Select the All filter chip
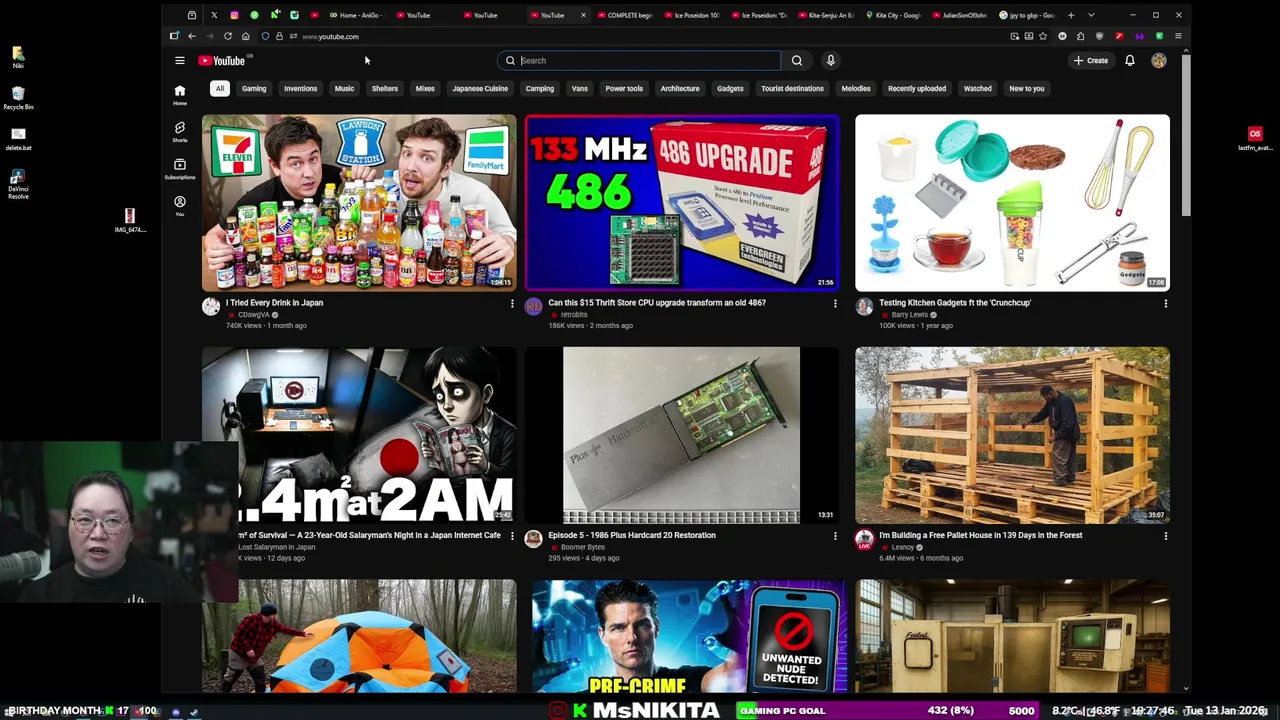This screenshot has height=720, width=1280. click(x=219, y=88)
